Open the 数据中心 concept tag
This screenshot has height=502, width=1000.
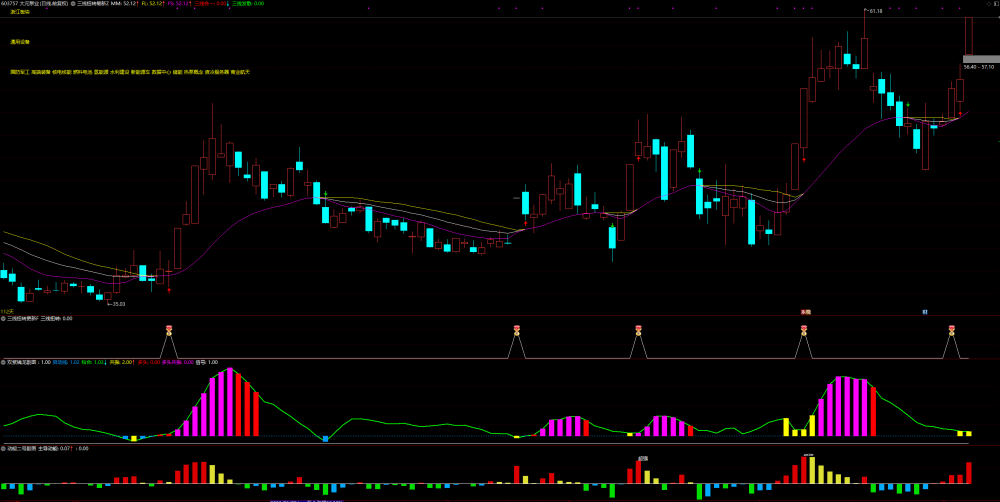(161, 72)
